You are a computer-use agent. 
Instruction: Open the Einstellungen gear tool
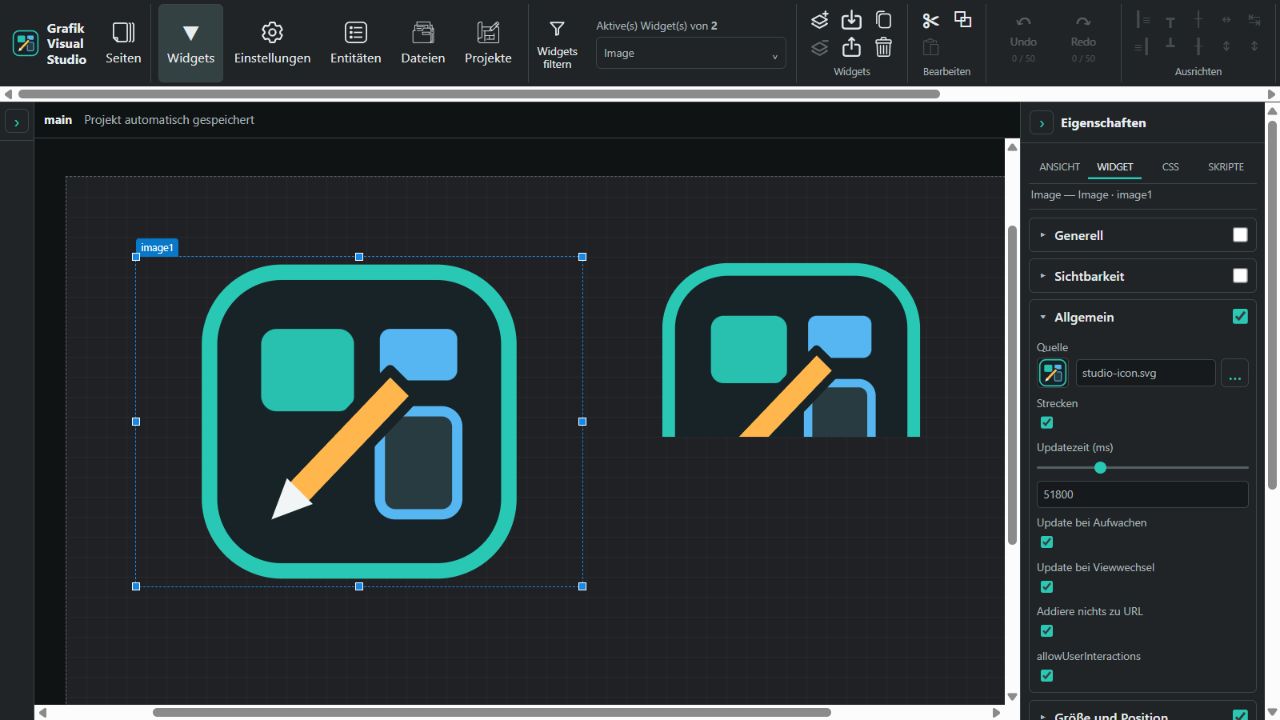click(x=272, y=43)
